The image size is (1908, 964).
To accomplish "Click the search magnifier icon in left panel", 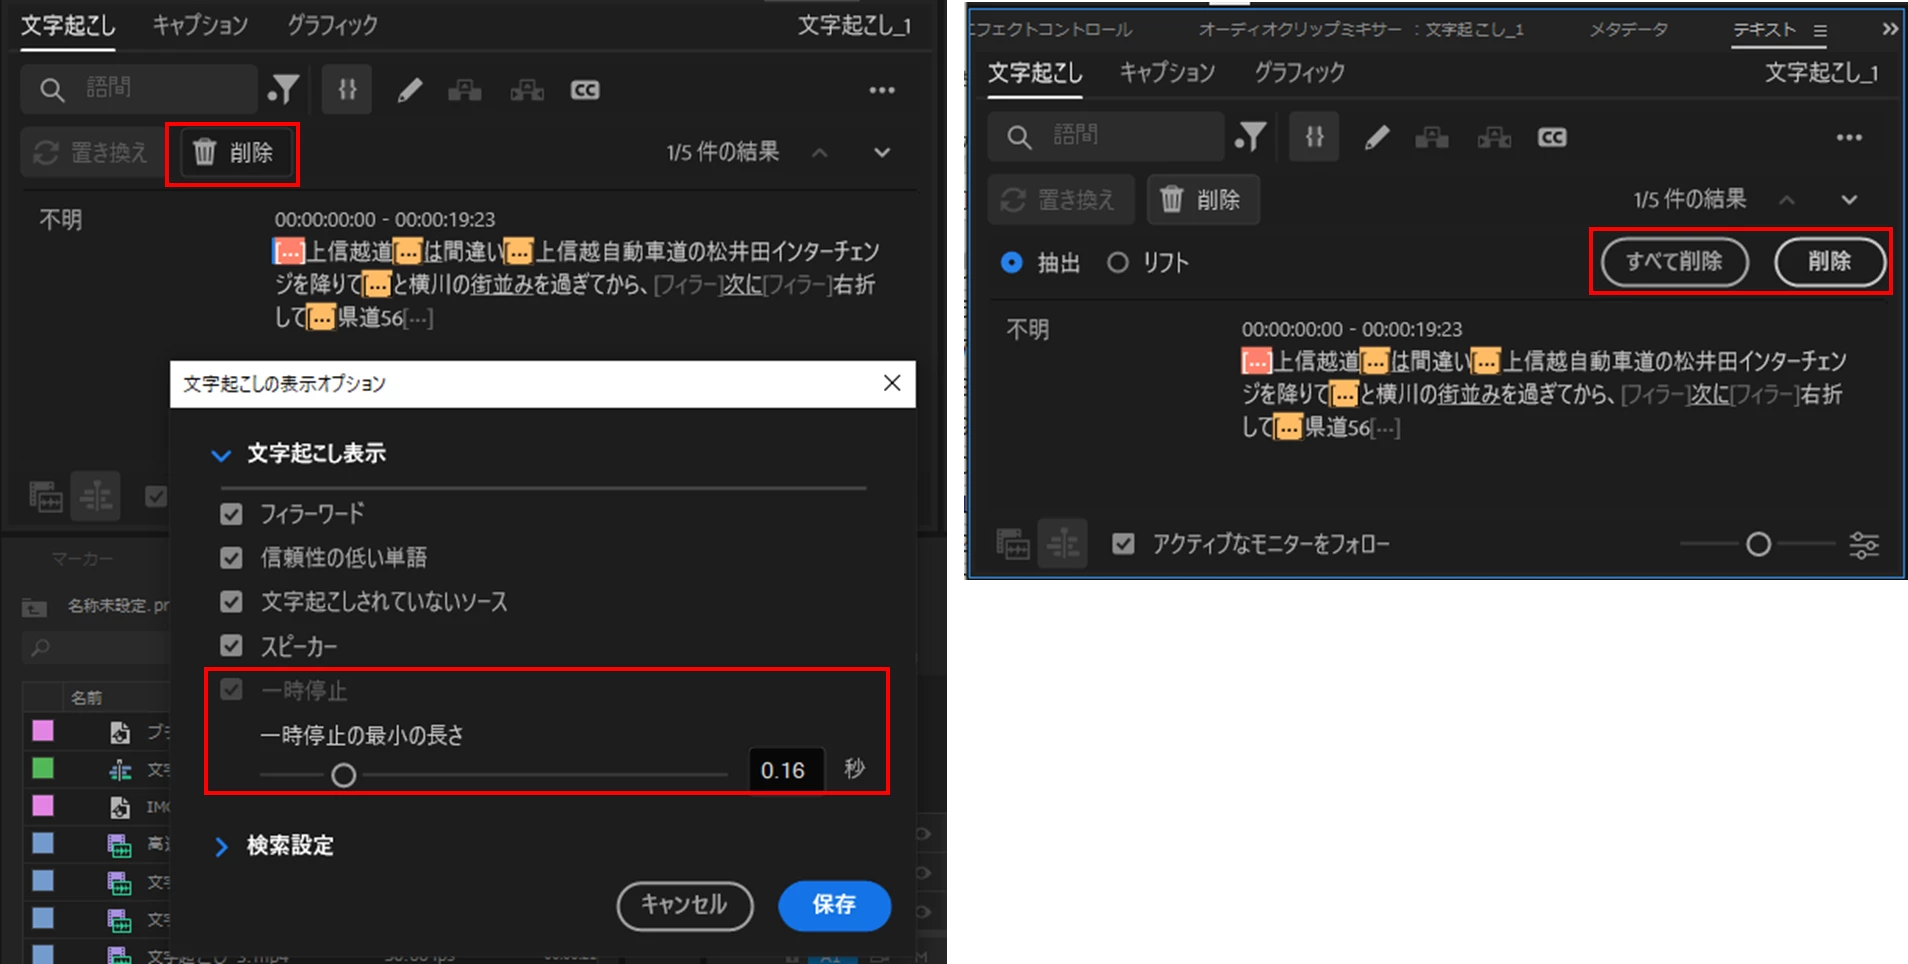I will click(52, 90).
